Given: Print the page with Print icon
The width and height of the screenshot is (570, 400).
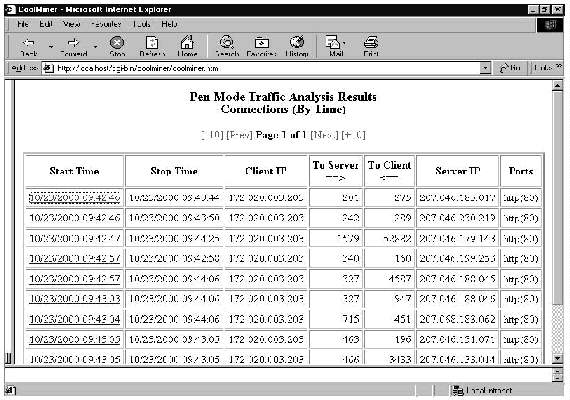Looking at the screenshot, I should [x=371, y=42].
